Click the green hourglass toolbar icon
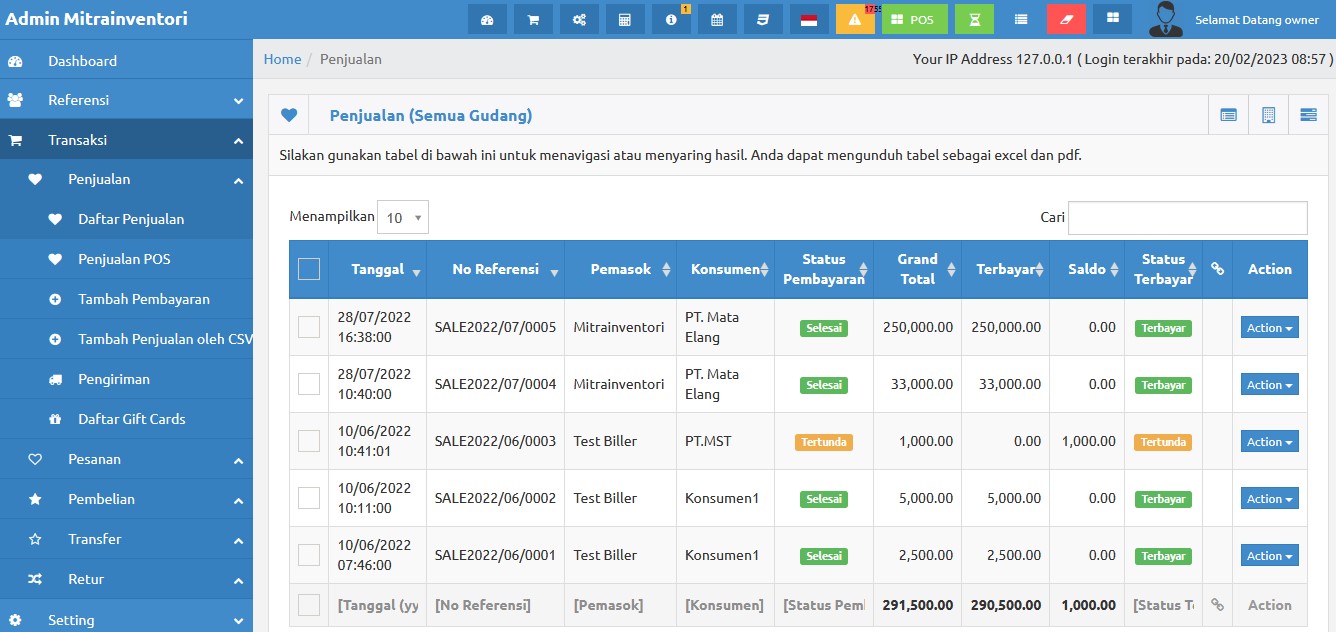1336x632 pixels. [x=974, y=18]
